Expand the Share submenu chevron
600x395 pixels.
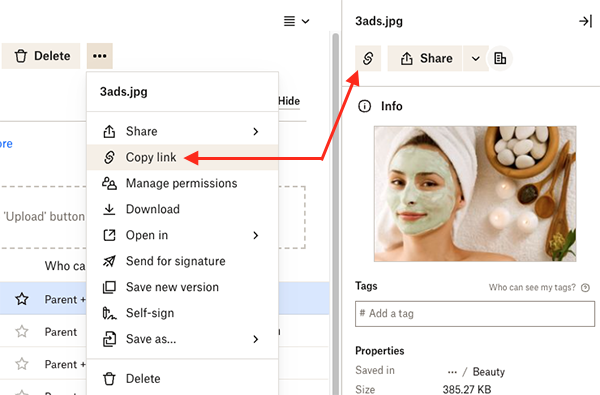256,132
